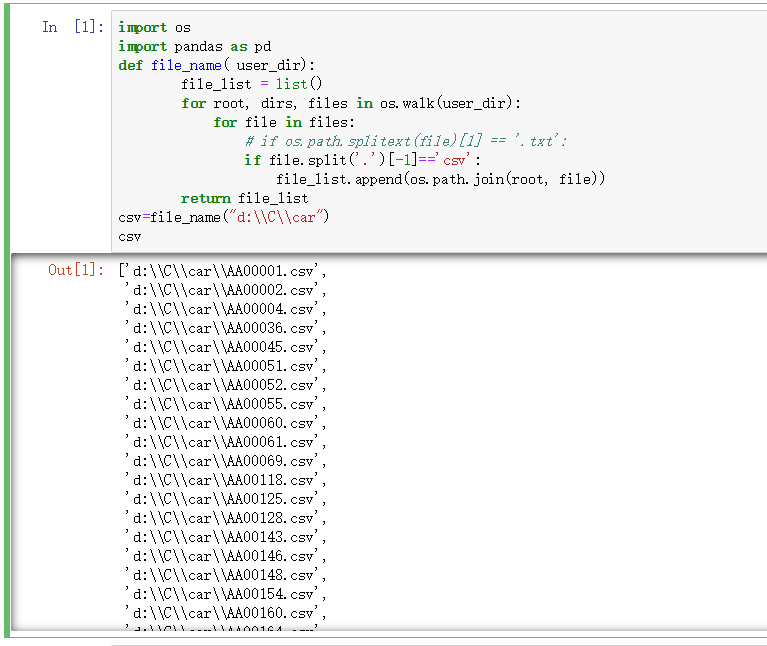
Task: Click output row AA00045.csv
Action: 226,347
